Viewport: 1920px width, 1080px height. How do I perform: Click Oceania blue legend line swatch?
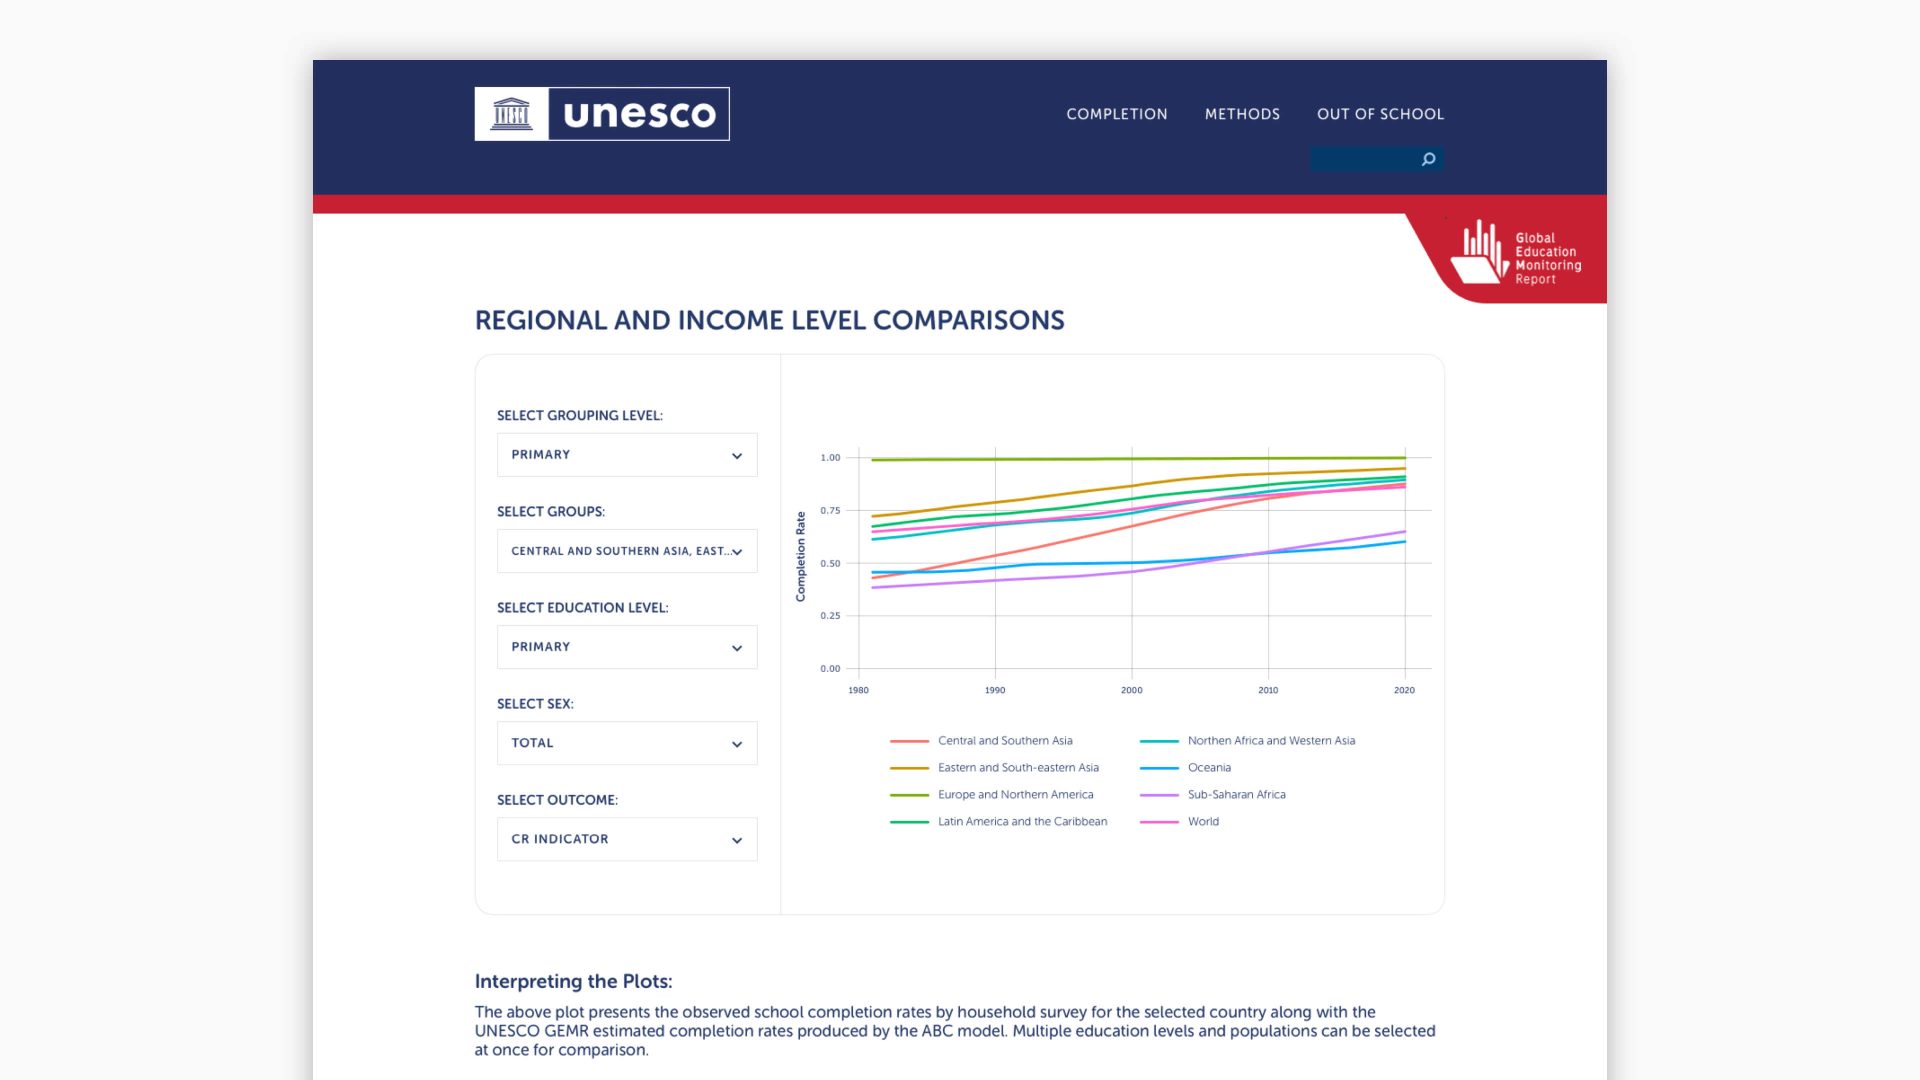1159,768
